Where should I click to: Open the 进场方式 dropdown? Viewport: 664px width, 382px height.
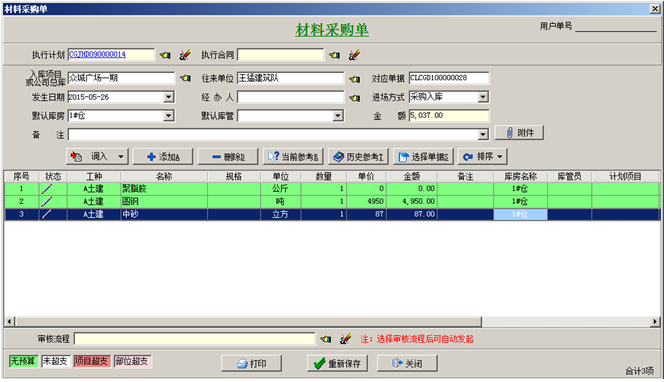(x=483, y=97)
